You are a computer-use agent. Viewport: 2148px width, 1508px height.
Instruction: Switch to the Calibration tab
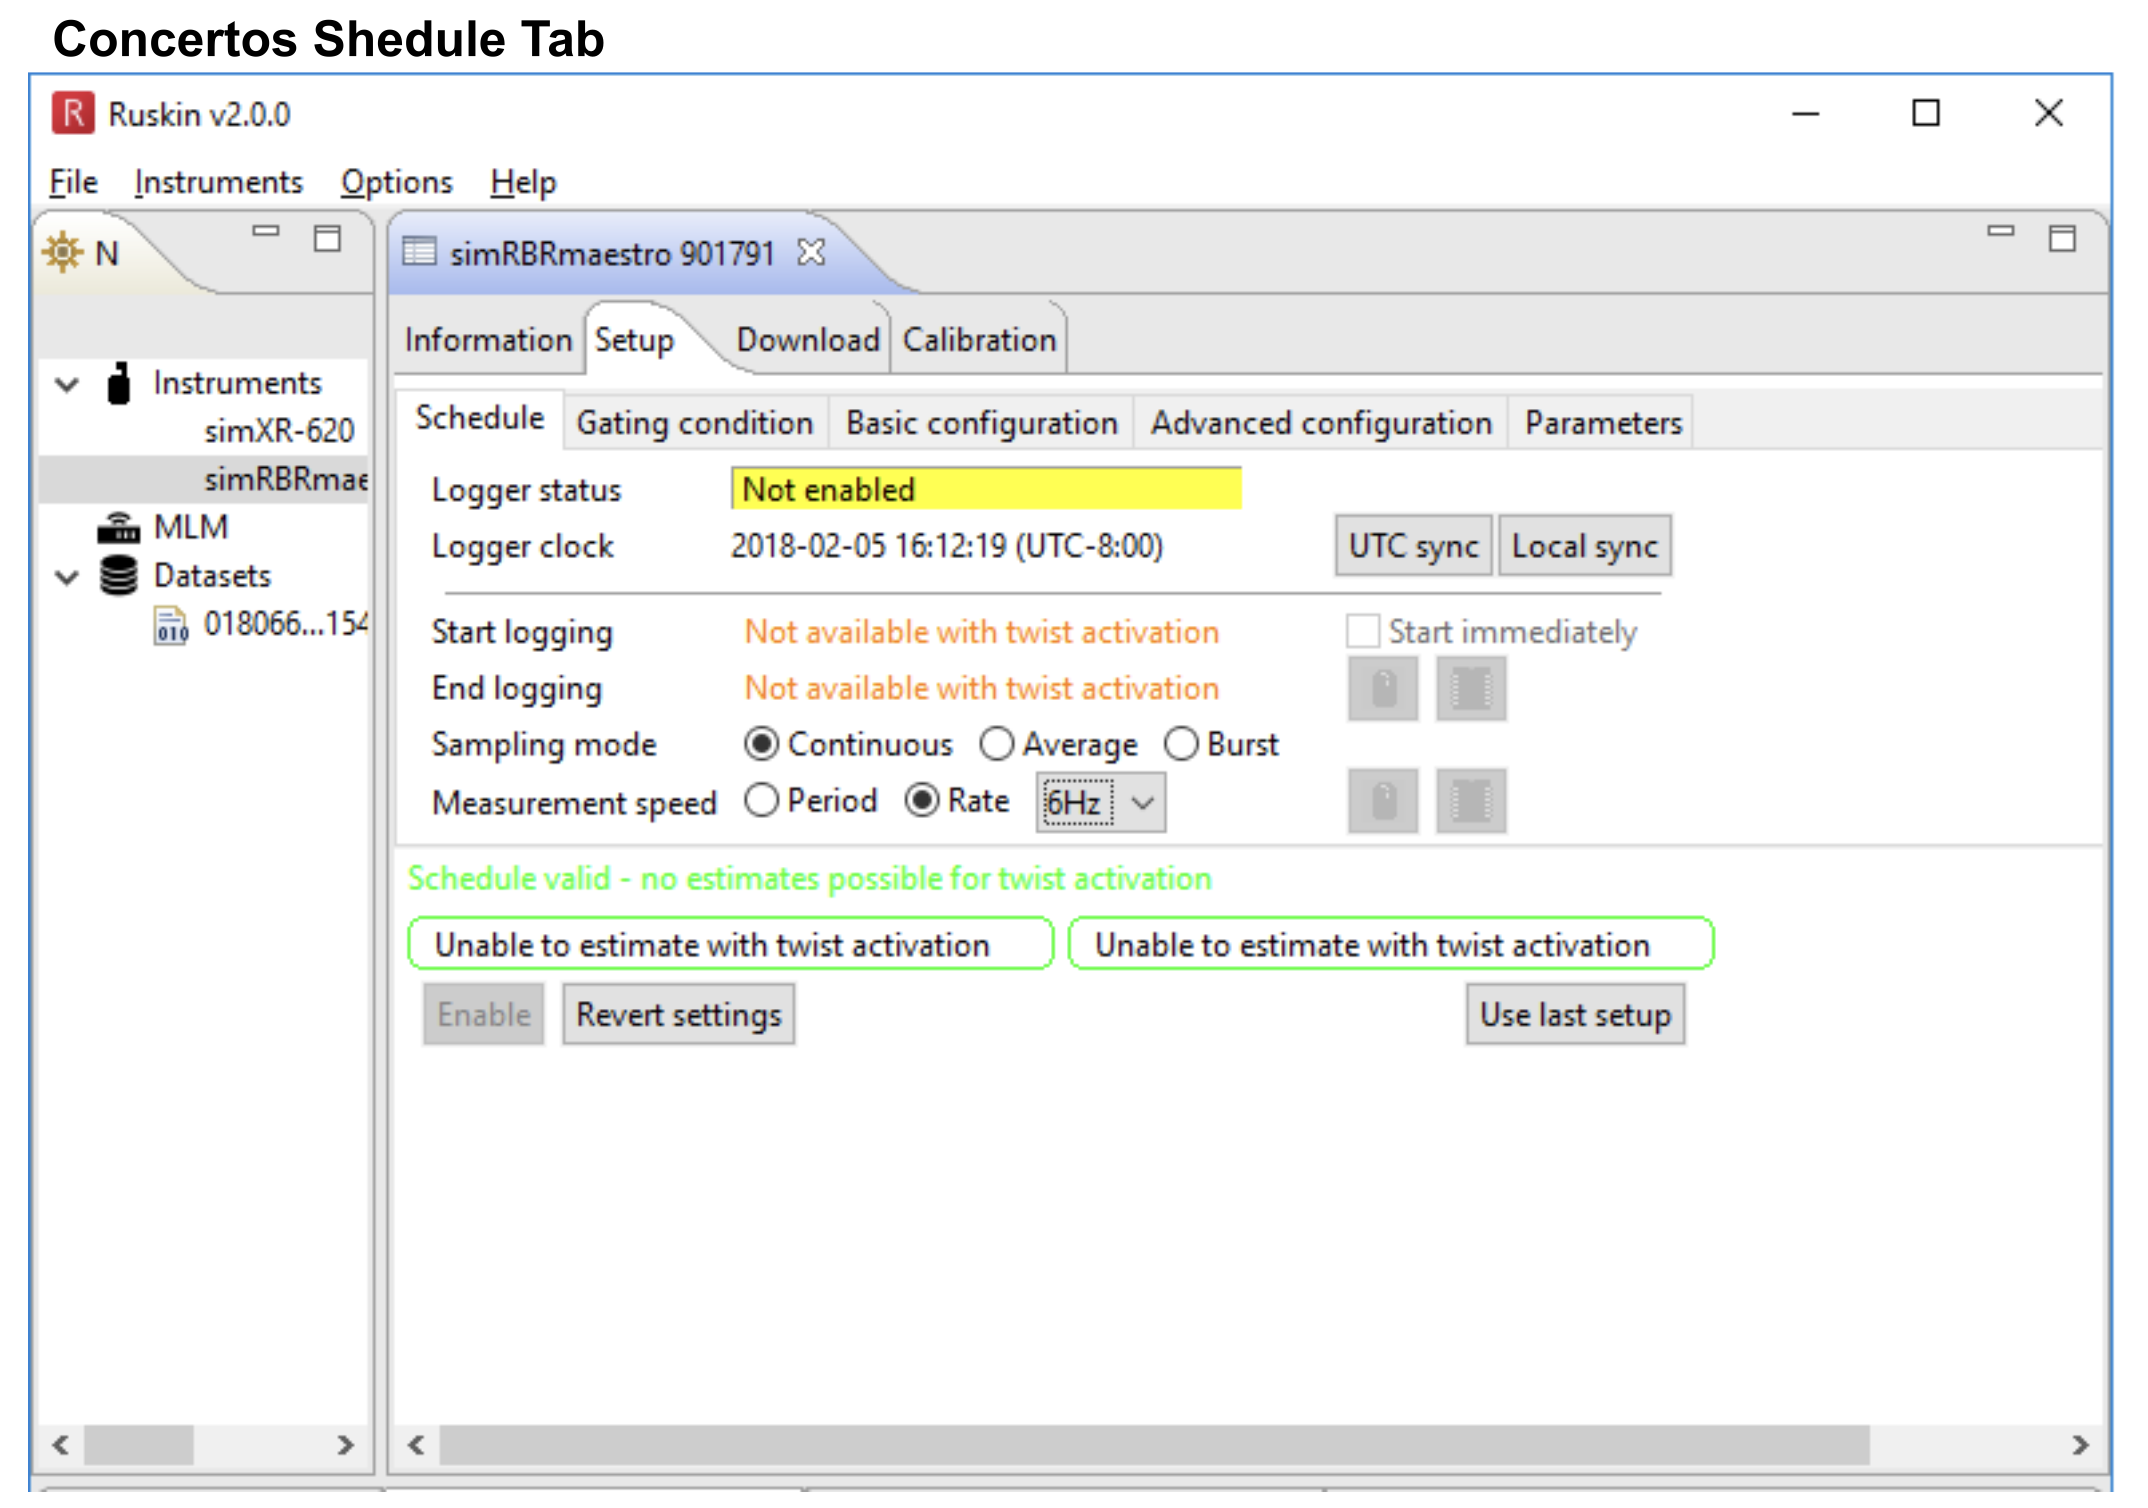979,340
